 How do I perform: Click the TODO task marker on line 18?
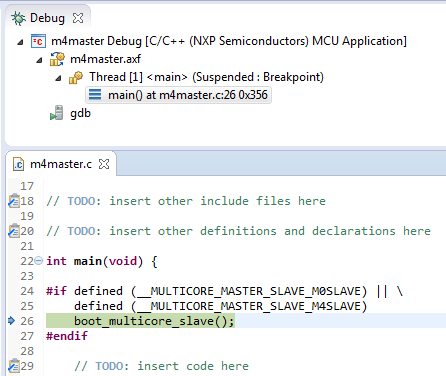(x=14, y=201)
